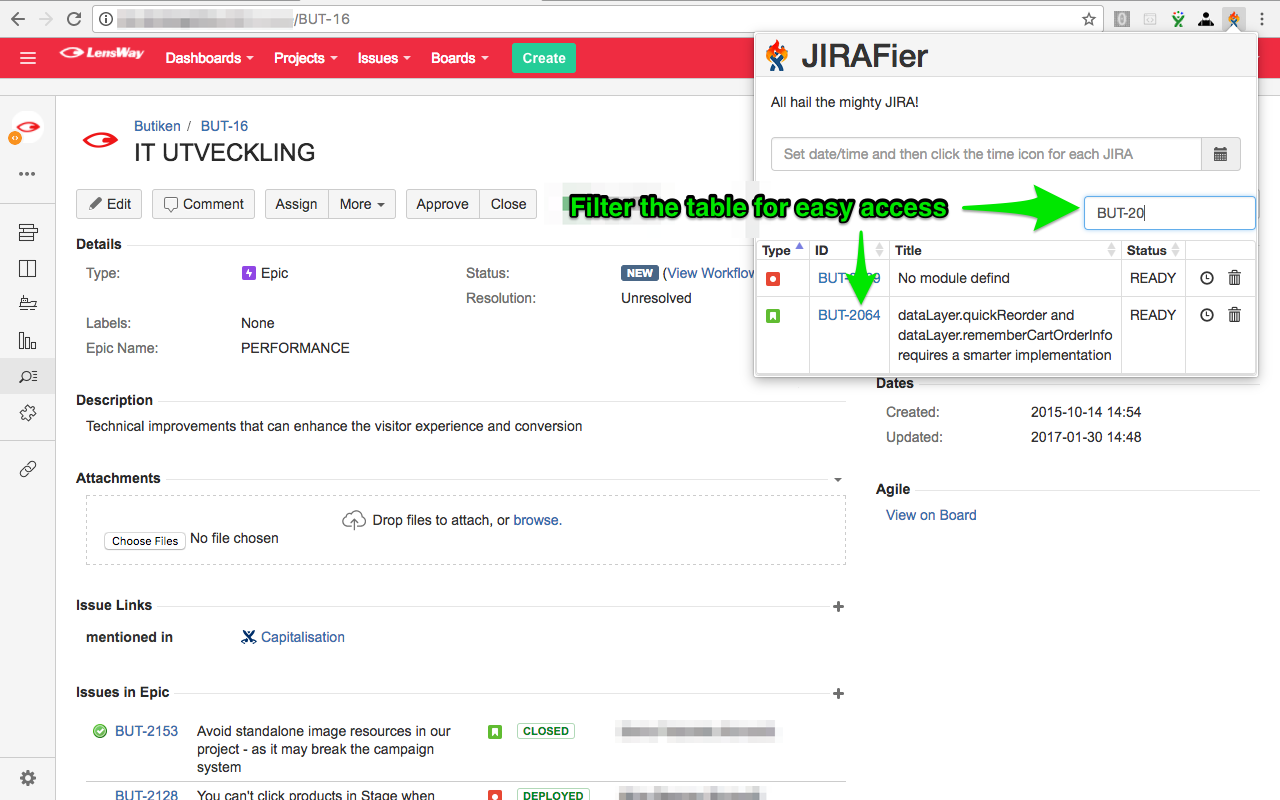The height and width of the screenshot is (800, 1280).
Task: Open the Releases ship icon in the sidebar
Action: pos(28,304)
